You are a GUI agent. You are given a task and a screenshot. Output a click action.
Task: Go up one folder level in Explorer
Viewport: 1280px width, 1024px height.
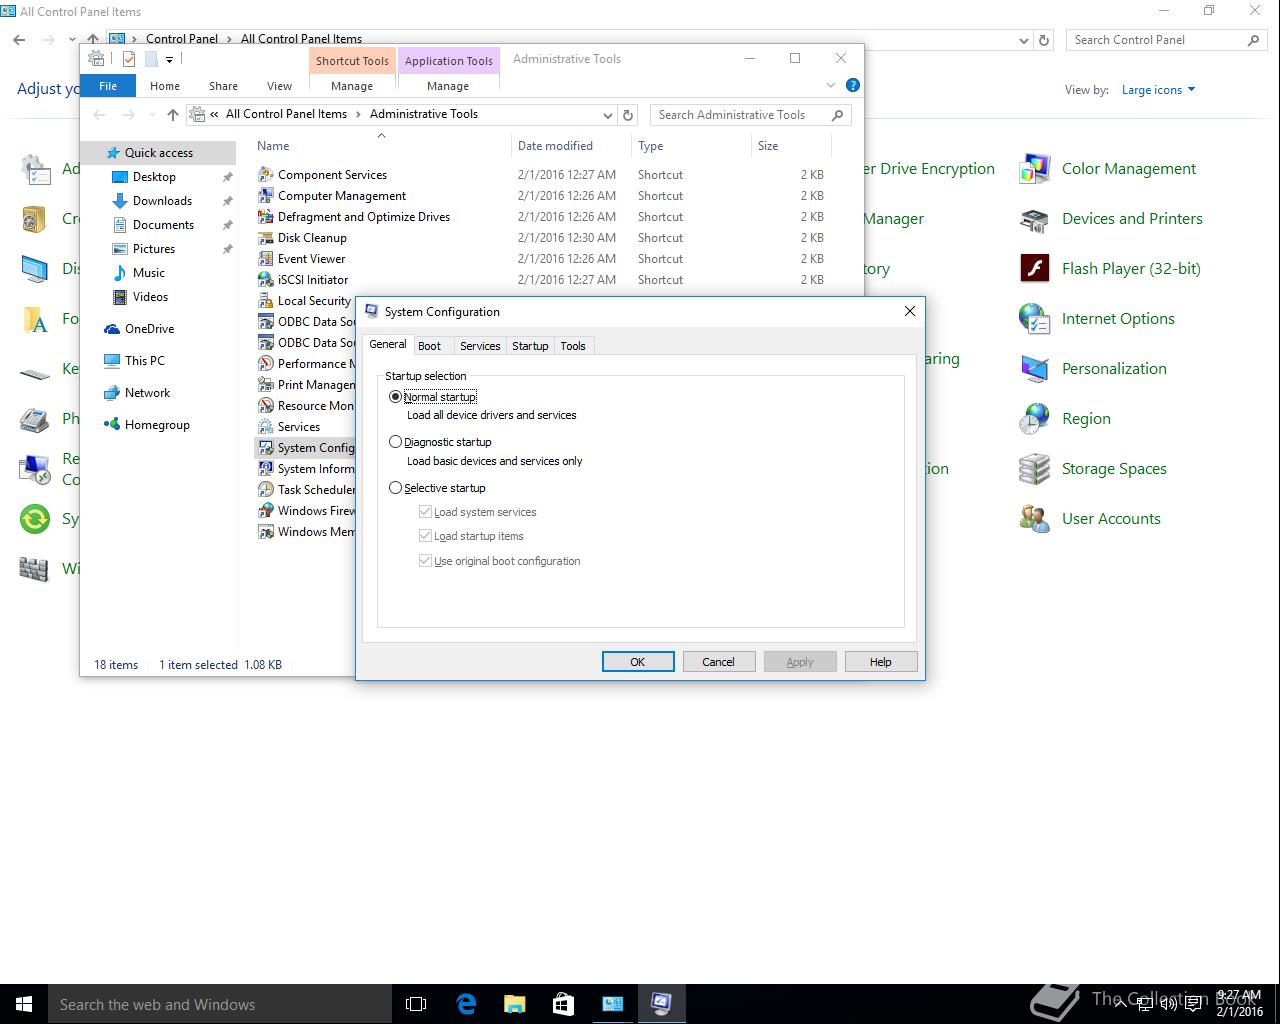[172, 115]
